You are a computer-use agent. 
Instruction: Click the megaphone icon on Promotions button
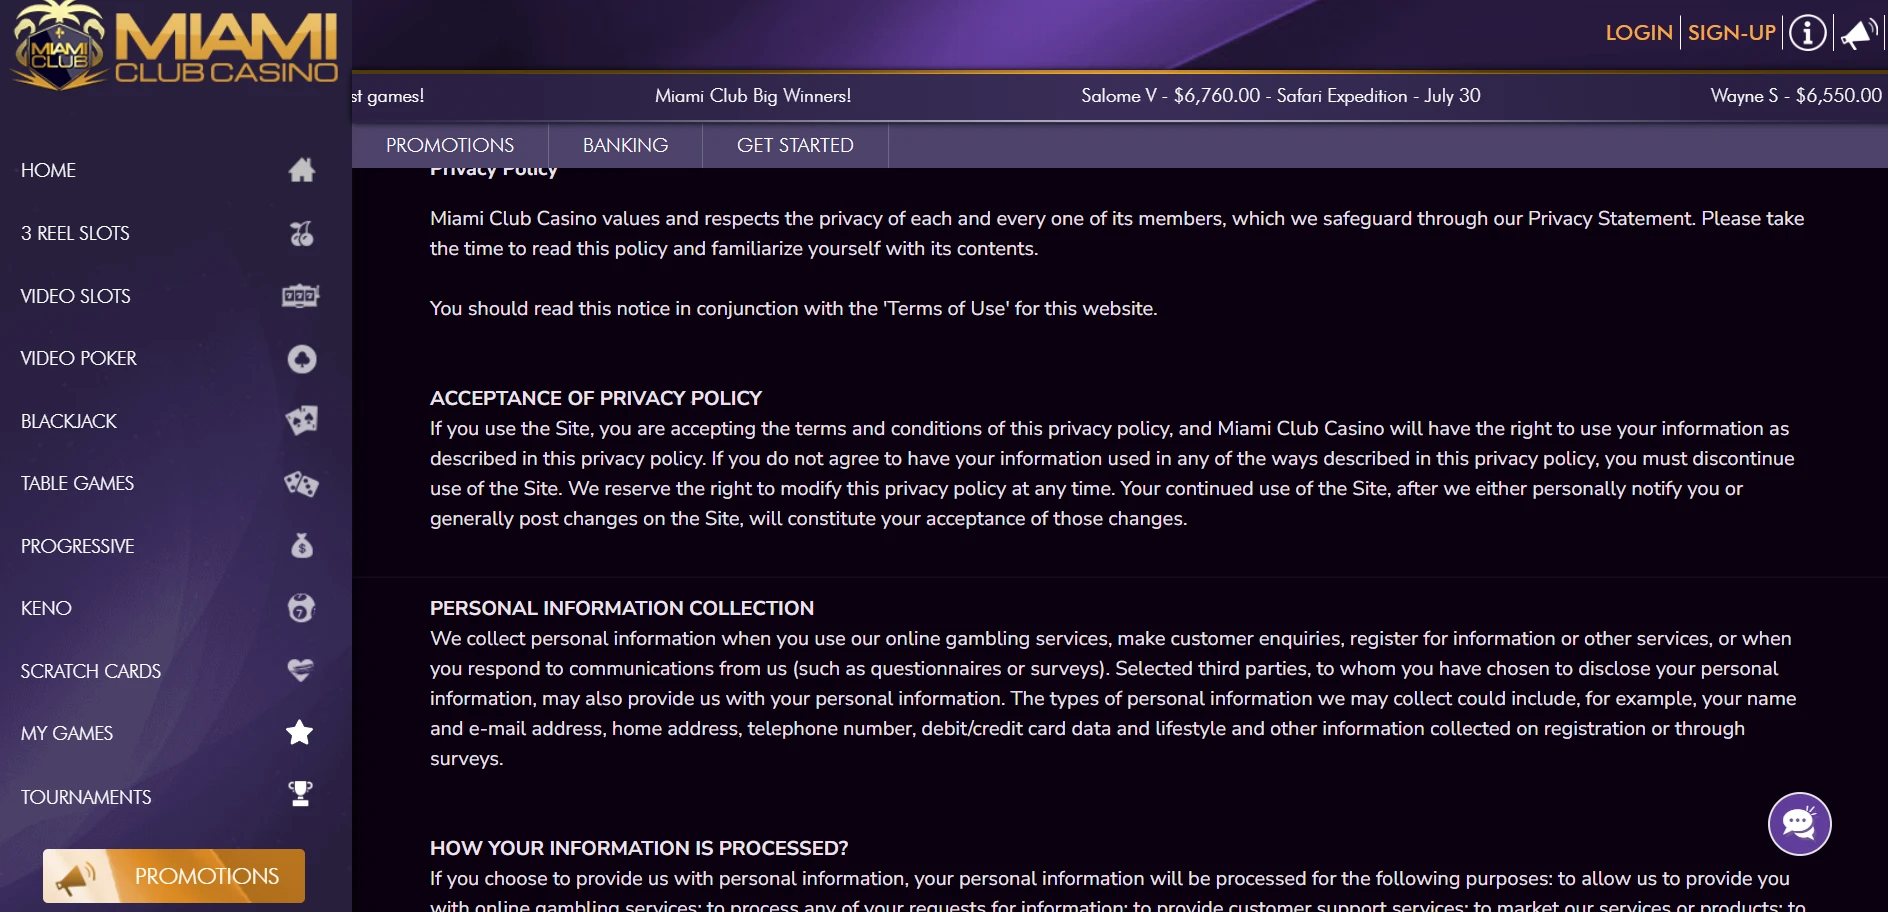coord(75,877)
